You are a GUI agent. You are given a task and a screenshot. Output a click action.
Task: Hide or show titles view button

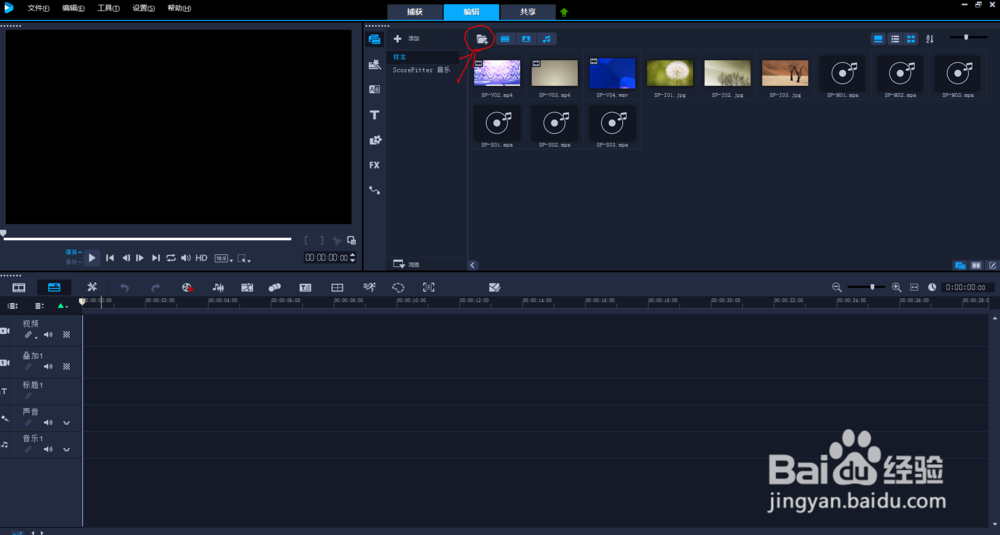878,39
